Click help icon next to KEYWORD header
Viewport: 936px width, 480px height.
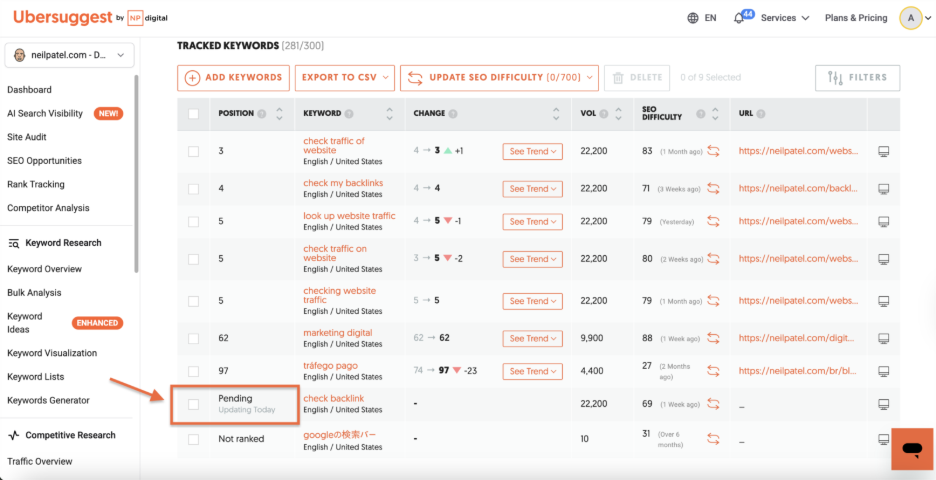(349, 113)
